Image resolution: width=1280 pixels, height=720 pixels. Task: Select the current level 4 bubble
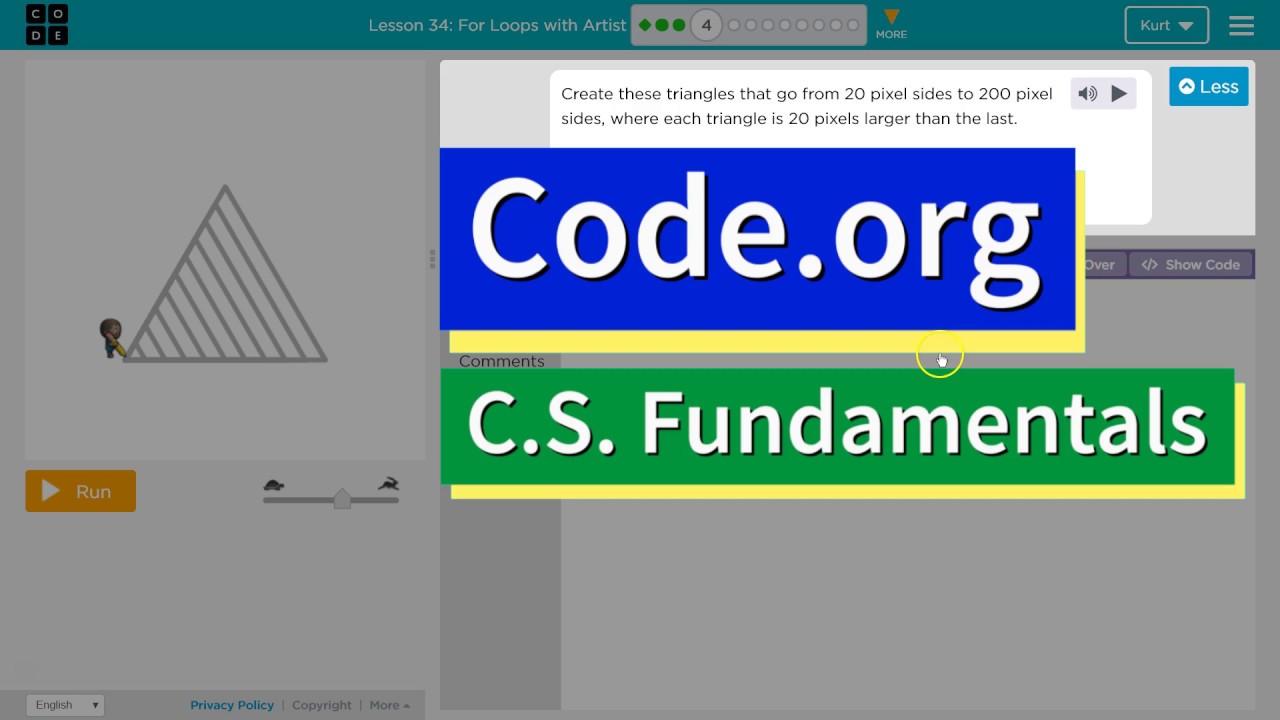point(706,25)
